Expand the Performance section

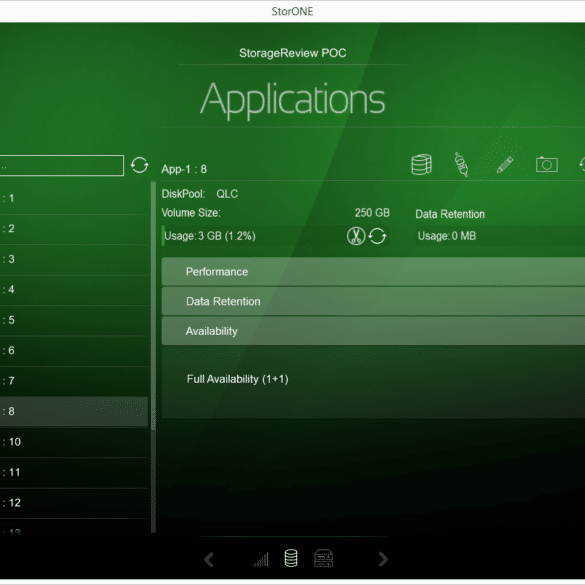point(373,272)
